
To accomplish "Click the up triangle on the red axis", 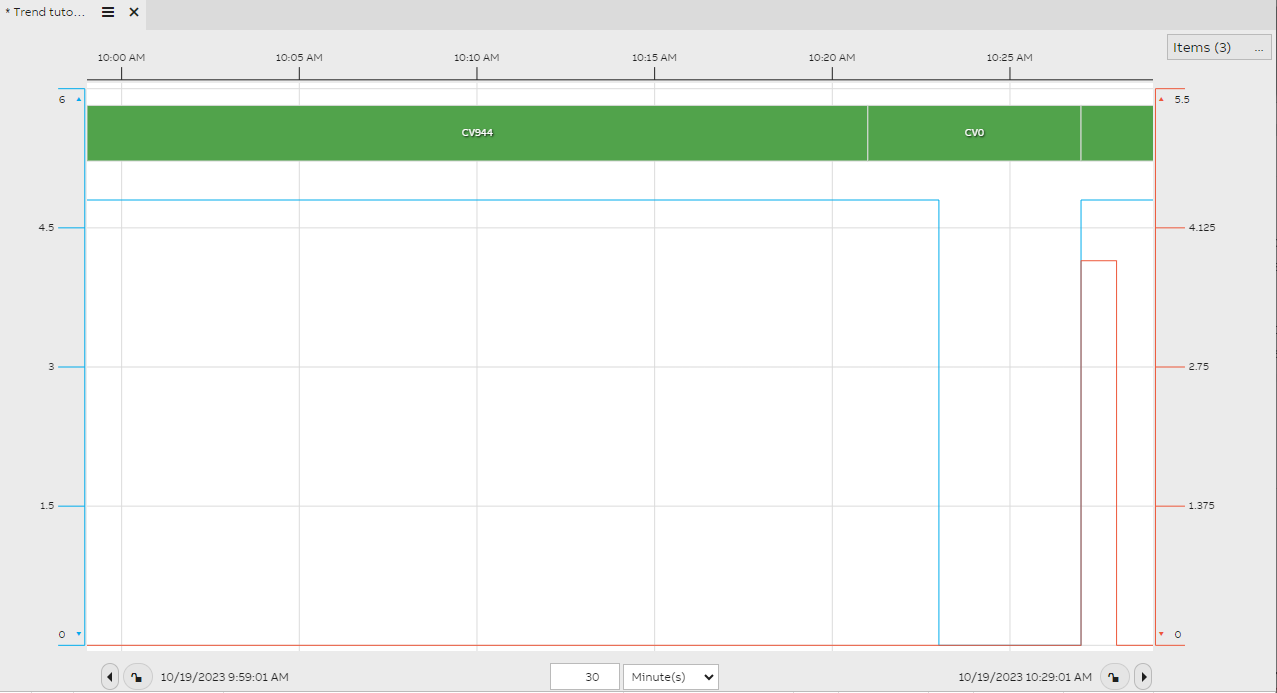I will 1160,98.
